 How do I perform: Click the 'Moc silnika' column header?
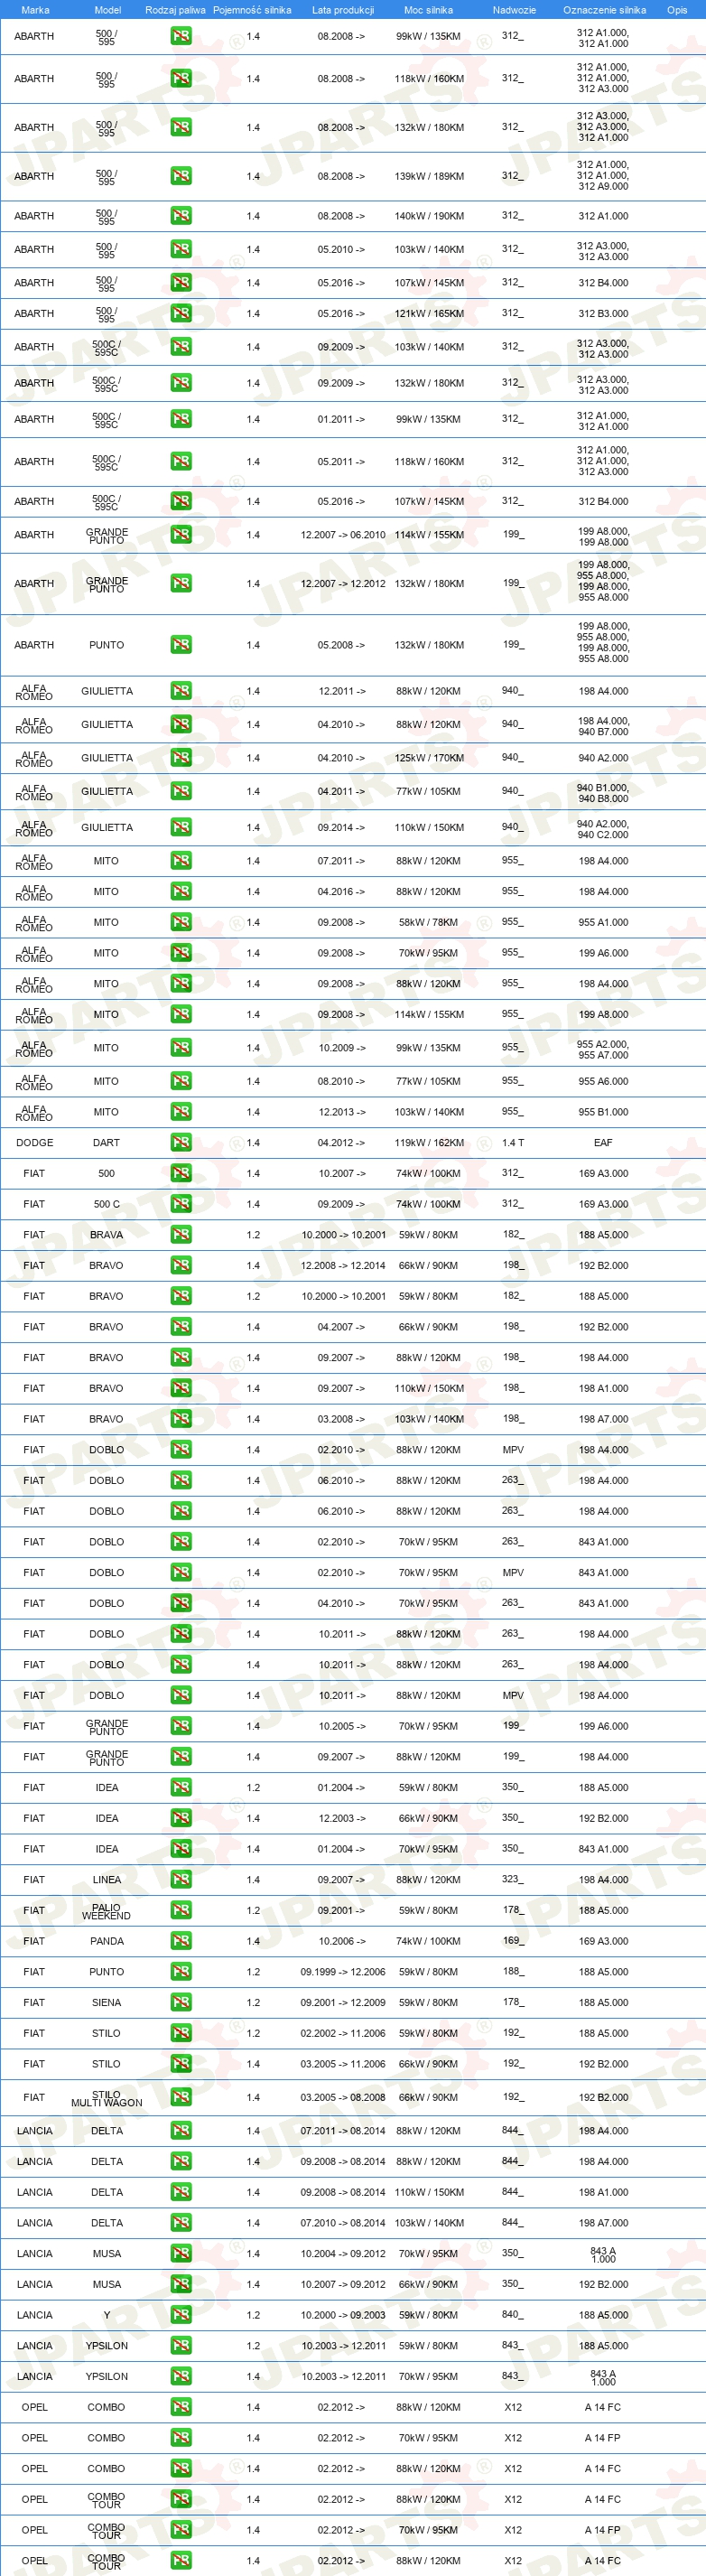(x=428, y=10)
